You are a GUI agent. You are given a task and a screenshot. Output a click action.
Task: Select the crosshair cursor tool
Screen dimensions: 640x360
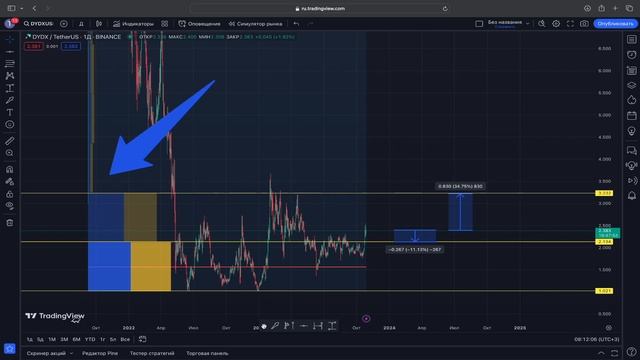tap(10, 39)
